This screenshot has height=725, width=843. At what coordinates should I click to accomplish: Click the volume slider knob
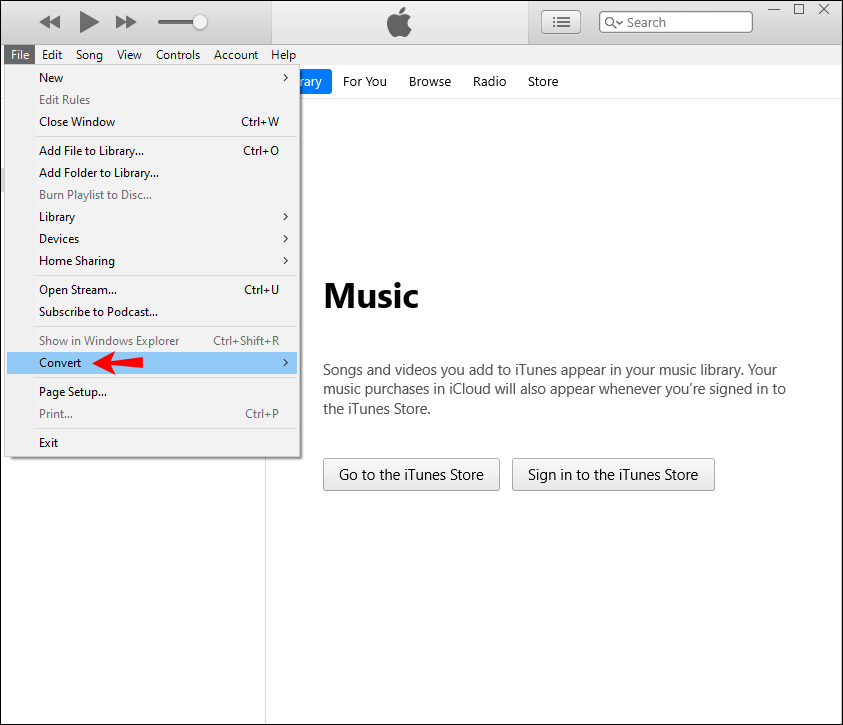[199, 22]
